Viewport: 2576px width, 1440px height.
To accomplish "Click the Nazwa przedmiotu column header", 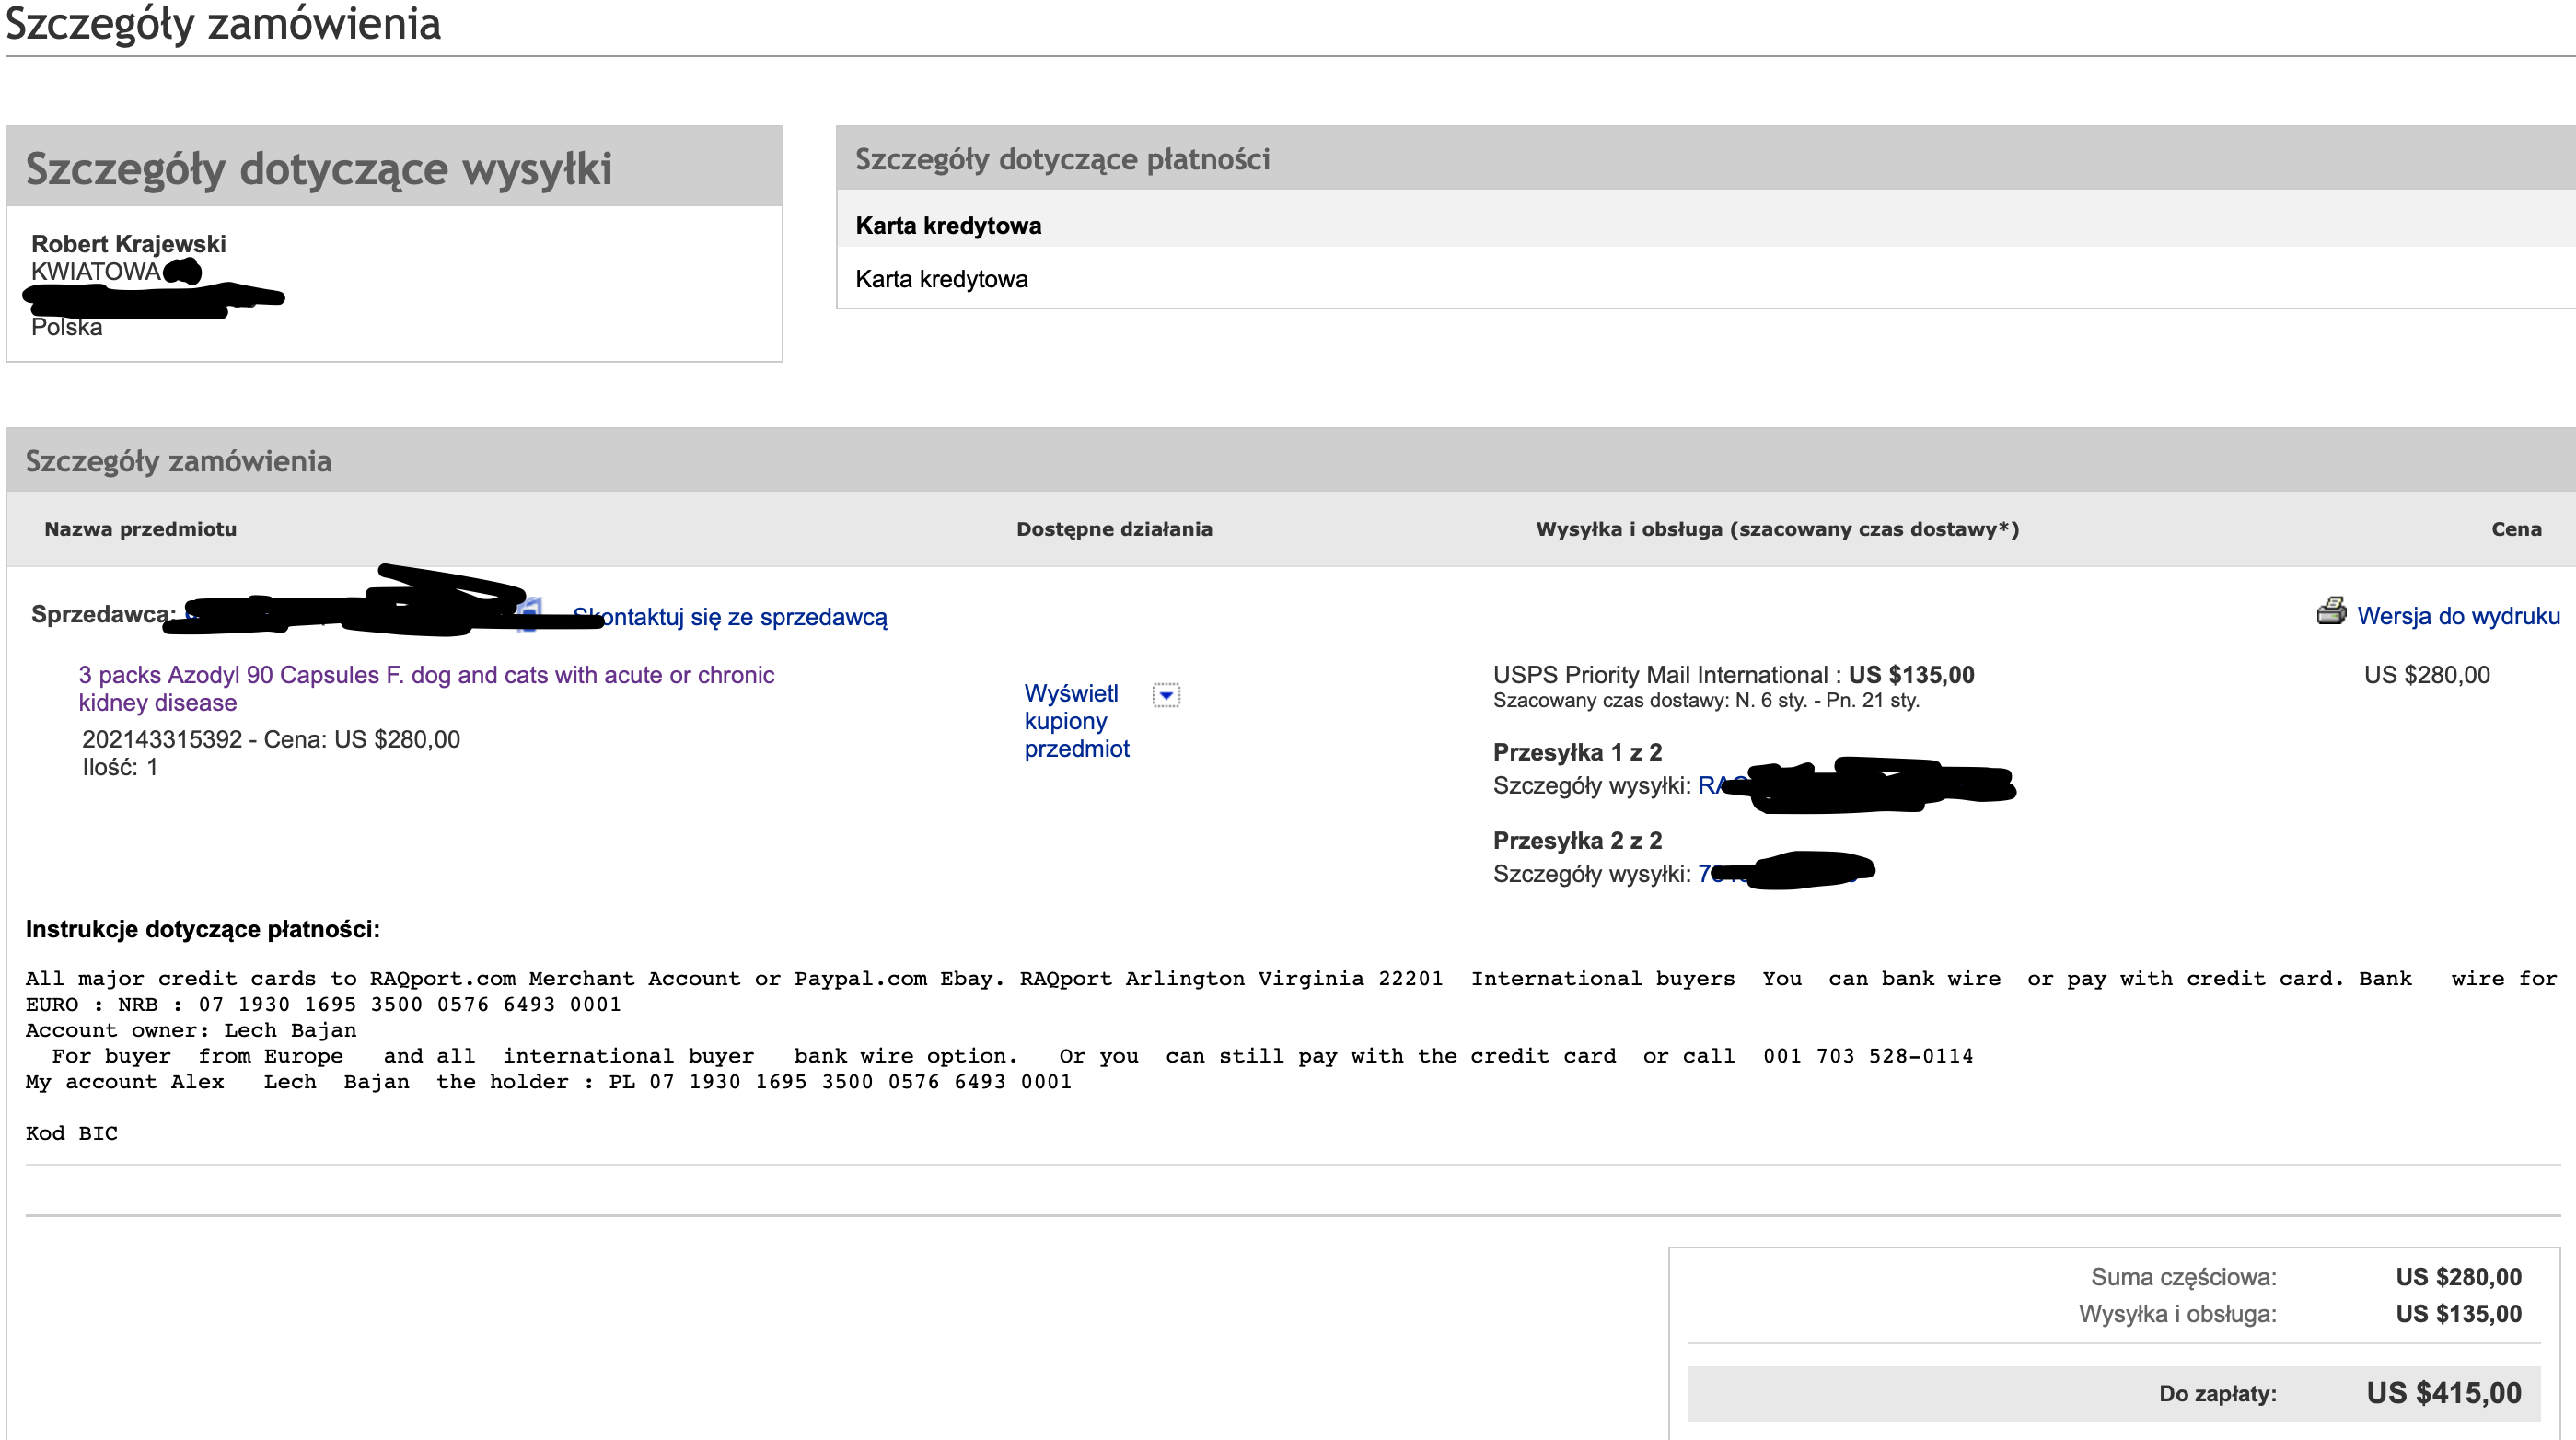I will pyautogui.click(x=140, y=529).
